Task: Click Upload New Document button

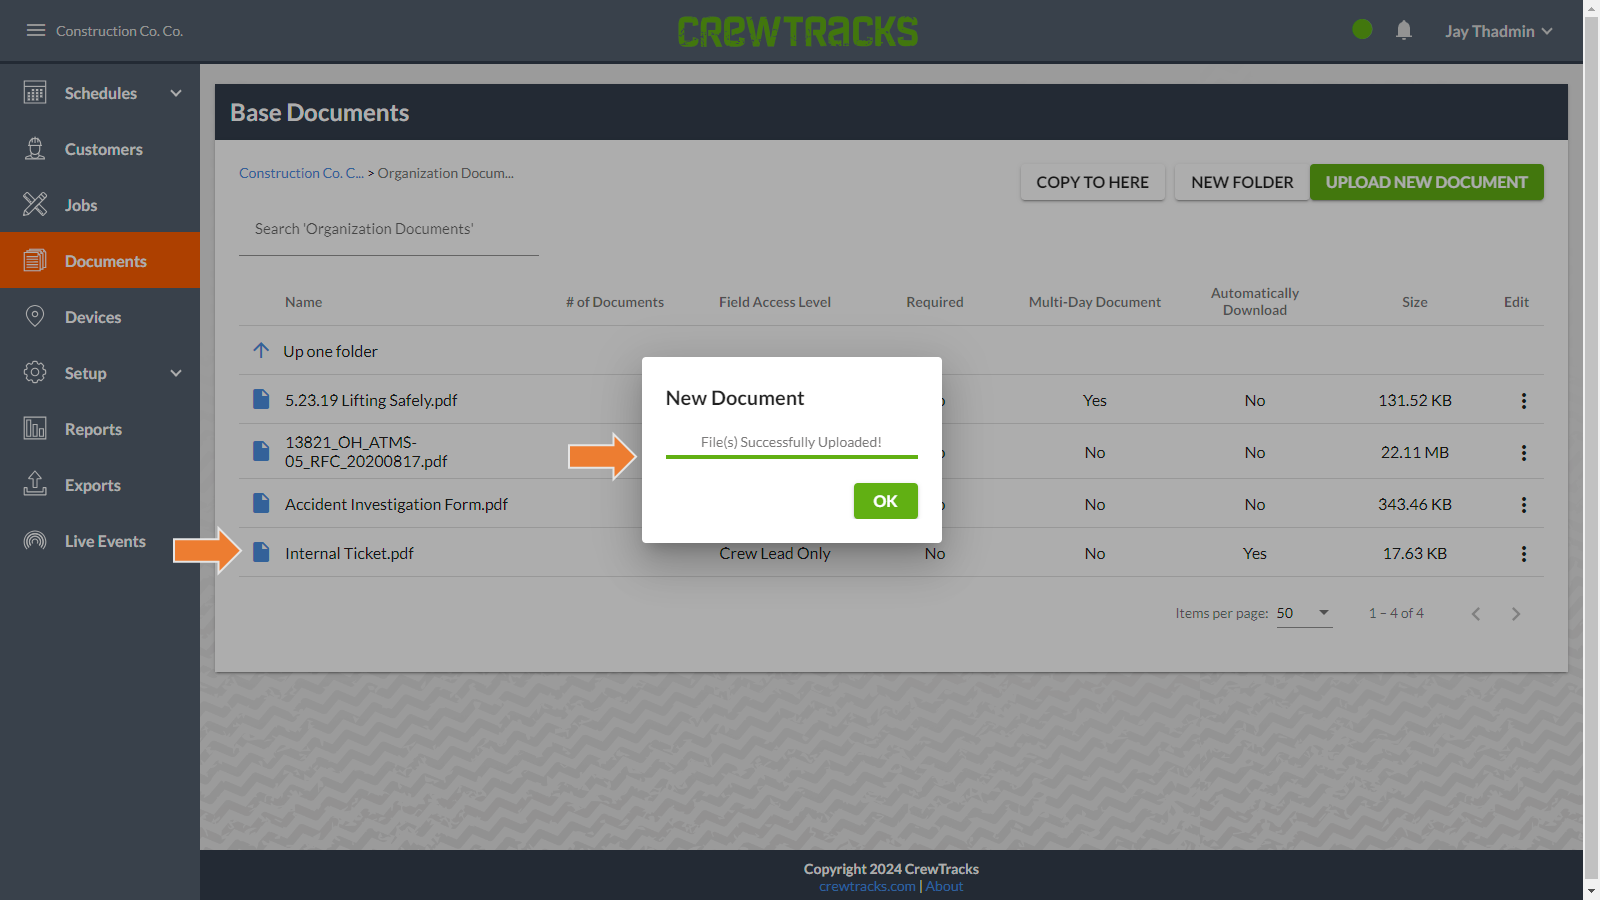Action: 1427,182
